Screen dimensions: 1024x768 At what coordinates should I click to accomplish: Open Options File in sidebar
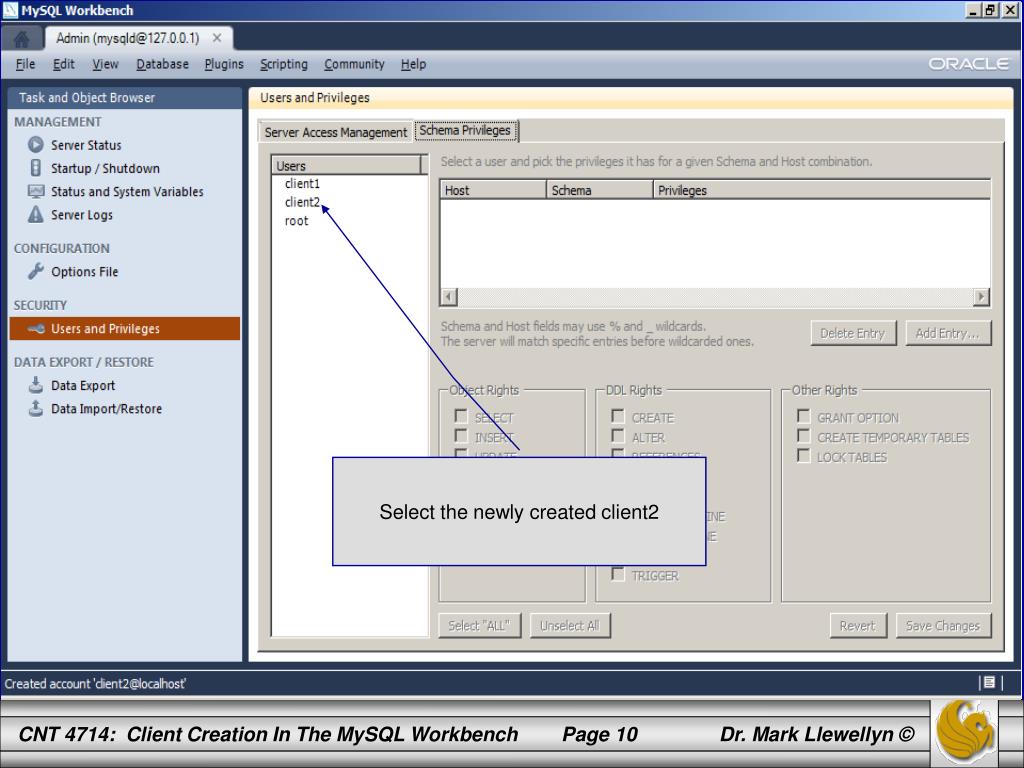[x=85, y=272]
